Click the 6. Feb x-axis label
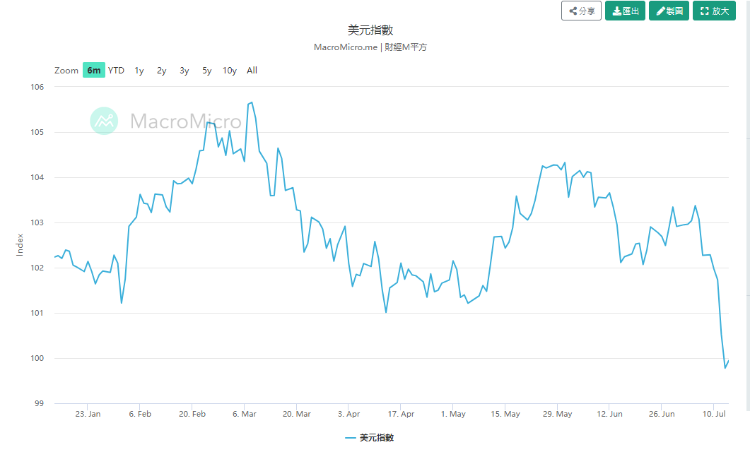750x452 pixels. point(140,414)
